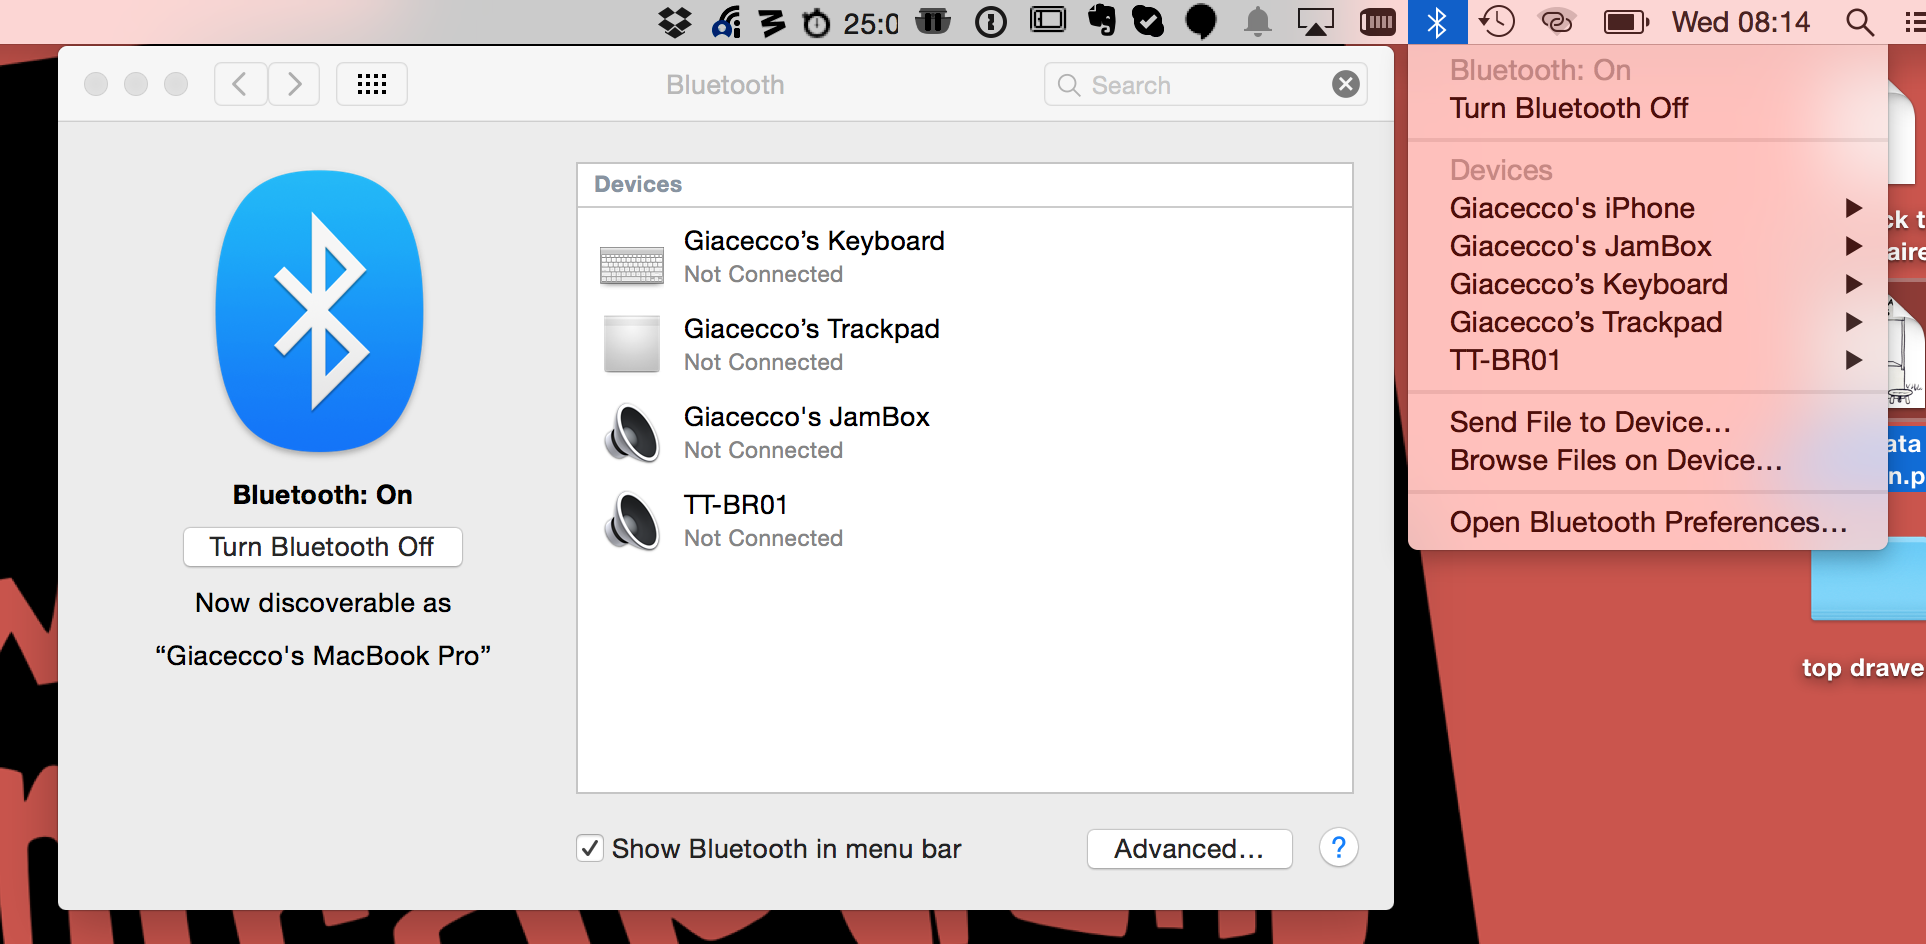Image resolution: width=1926 pixels, height=944 pixels.
Task: Click the Launchpad grid icon in preferences toolbar
Action: coord(371,84)
